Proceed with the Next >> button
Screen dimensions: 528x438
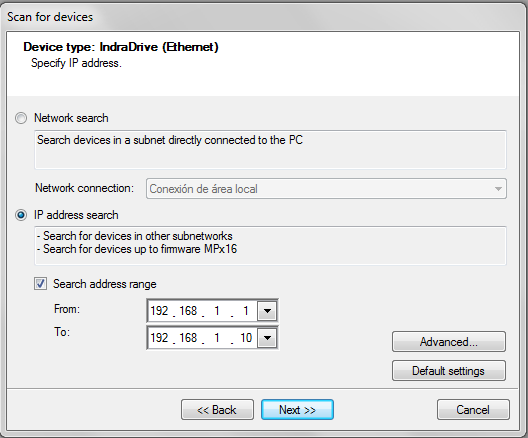[x=297, y=410]
